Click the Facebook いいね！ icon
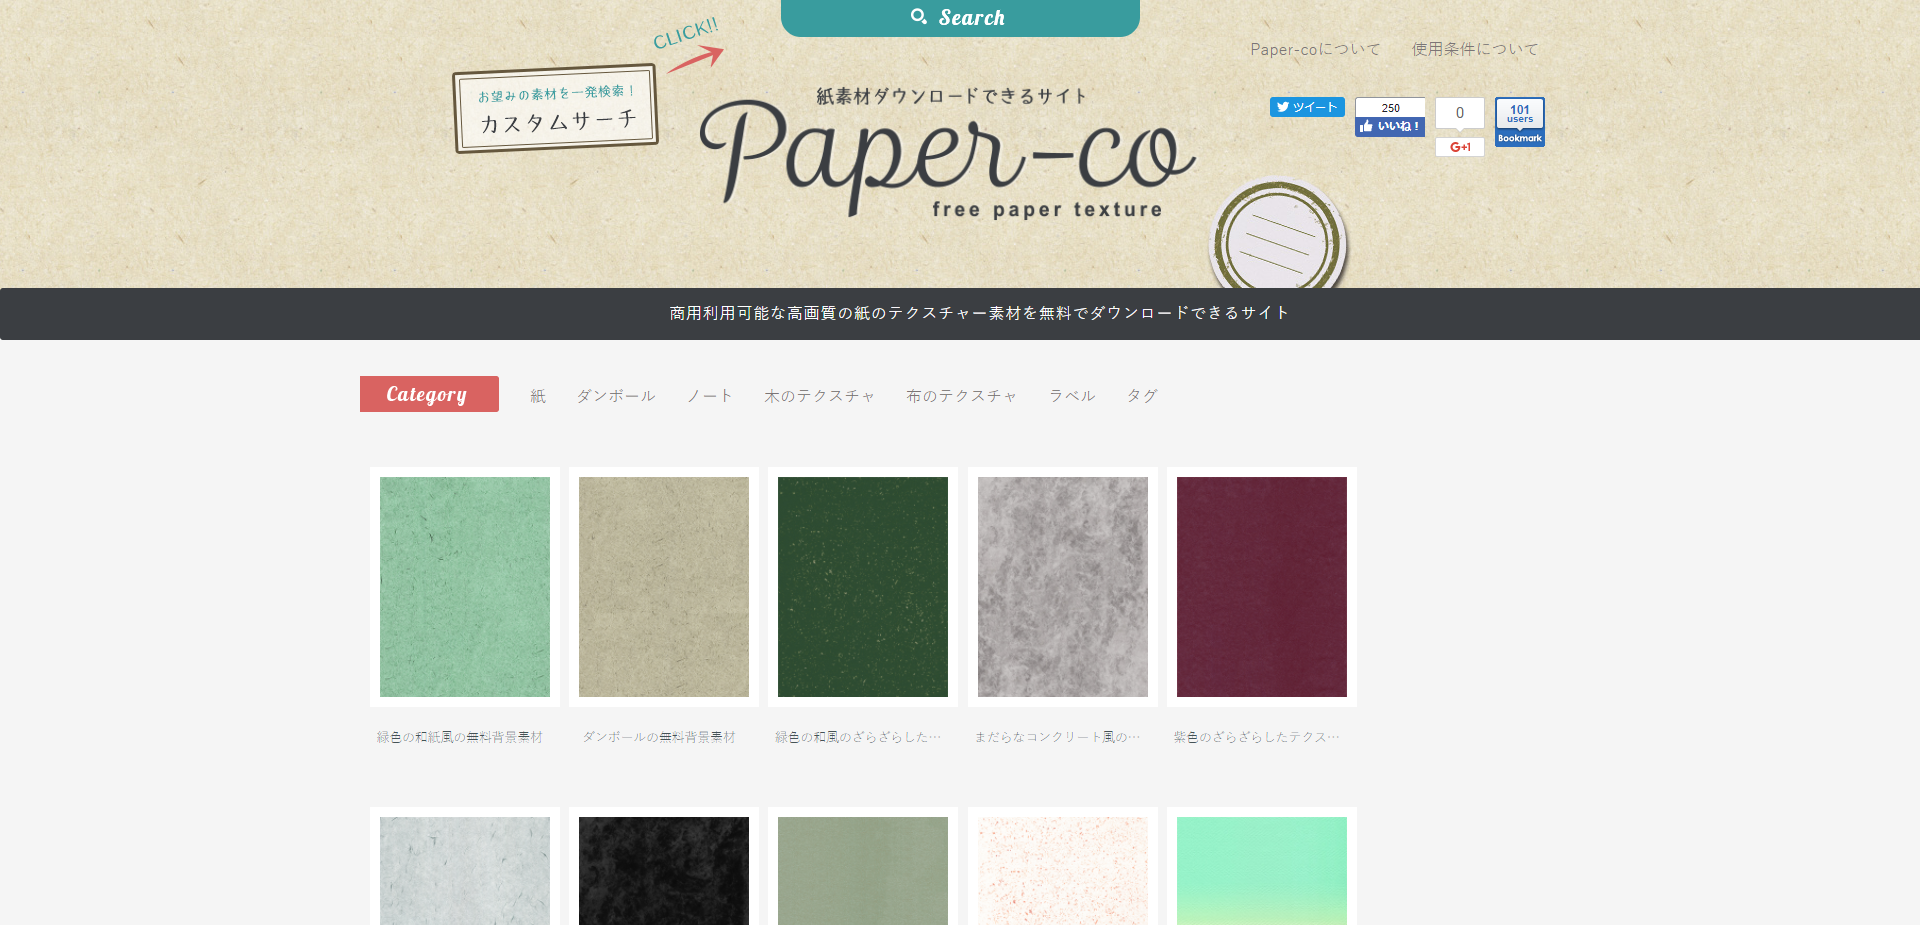This screenshot has height=925, width=1920. pyautogui.click(x=1389, y=125)
